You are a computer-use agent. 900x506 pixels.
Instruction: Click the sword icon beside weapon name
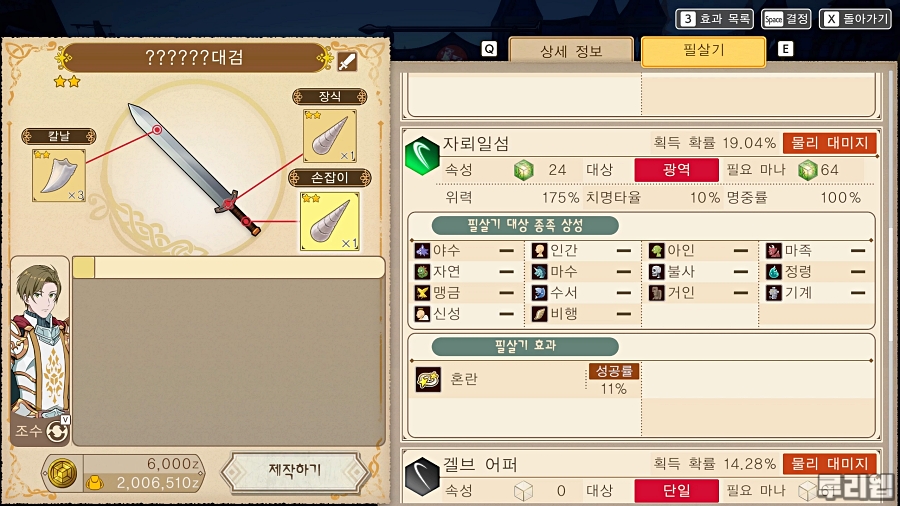click(x=347, y=61)
